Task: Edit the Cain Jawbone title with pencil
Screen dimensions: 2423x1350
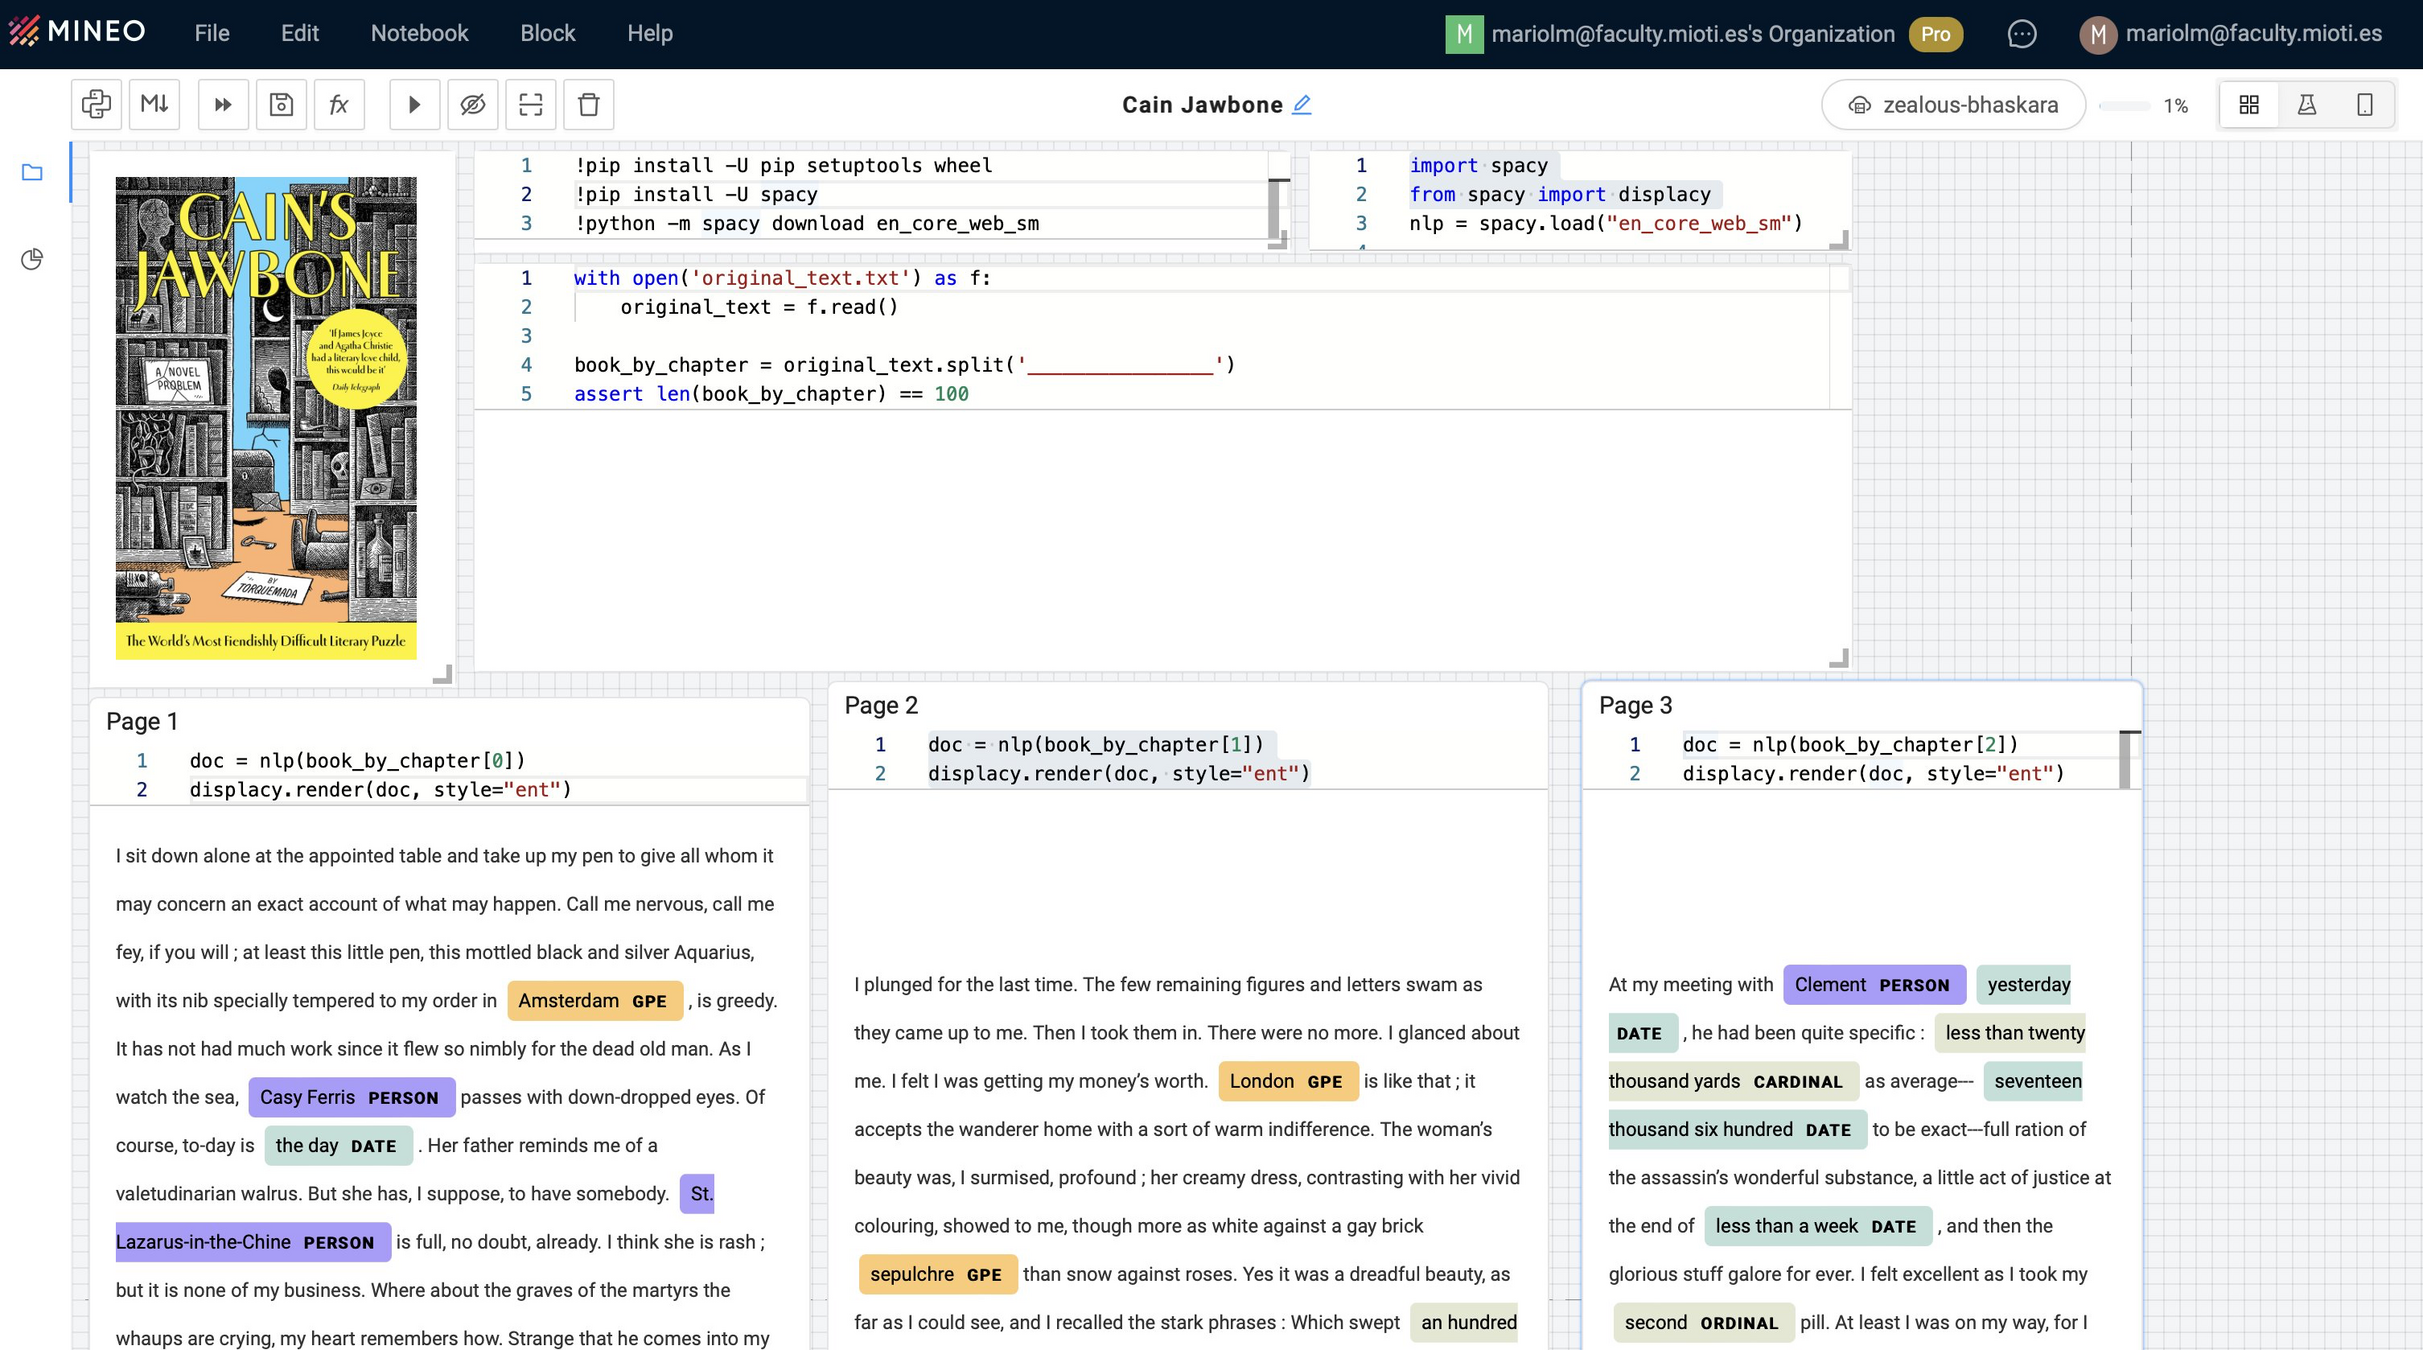Action: point(1301,104)
